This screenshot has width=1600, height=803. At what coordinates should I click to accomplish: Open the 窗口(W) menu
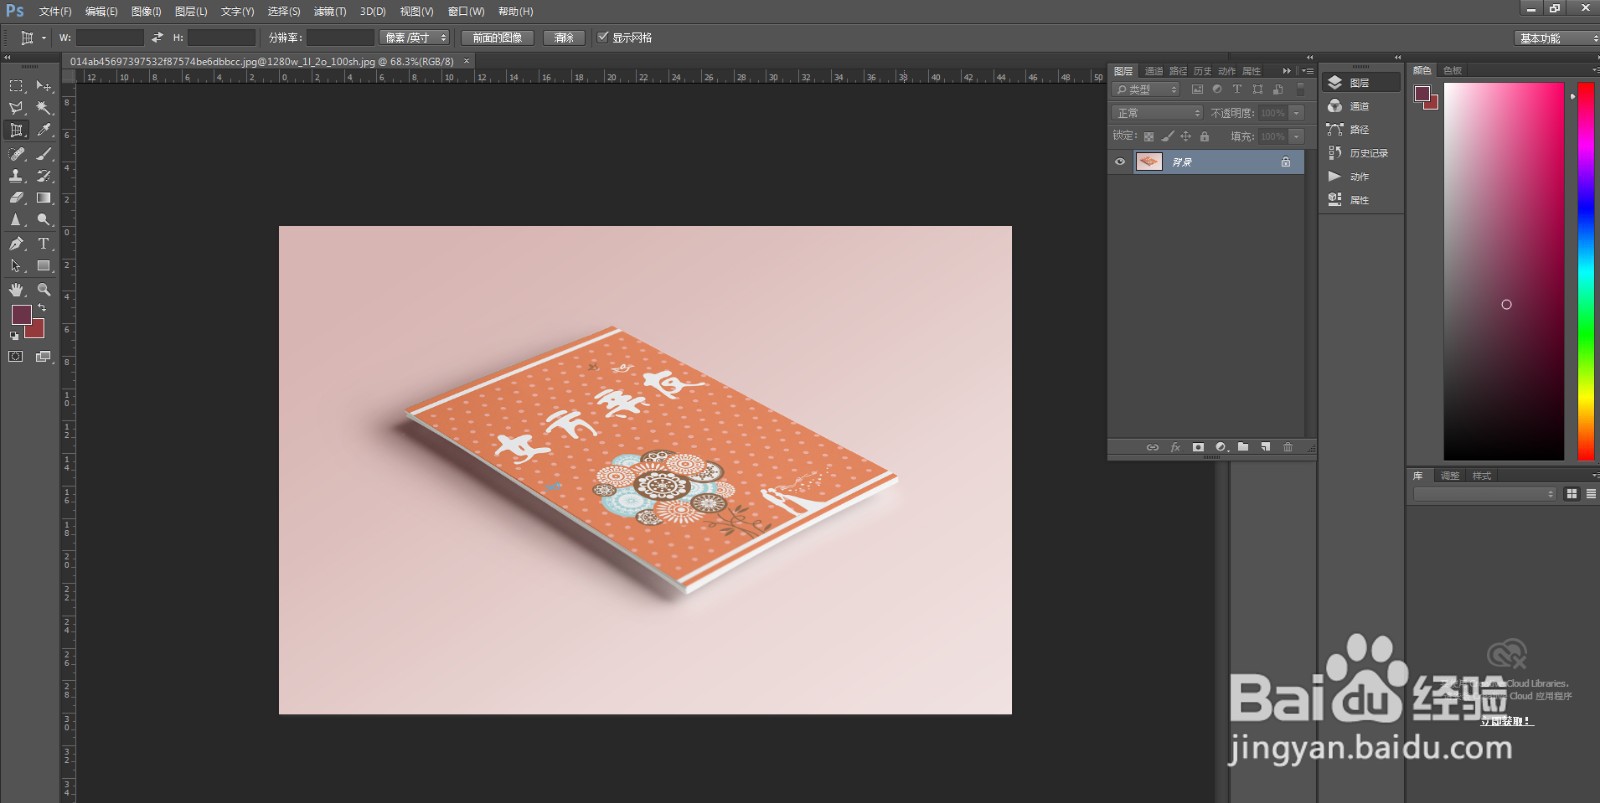[x=466, y=12]
